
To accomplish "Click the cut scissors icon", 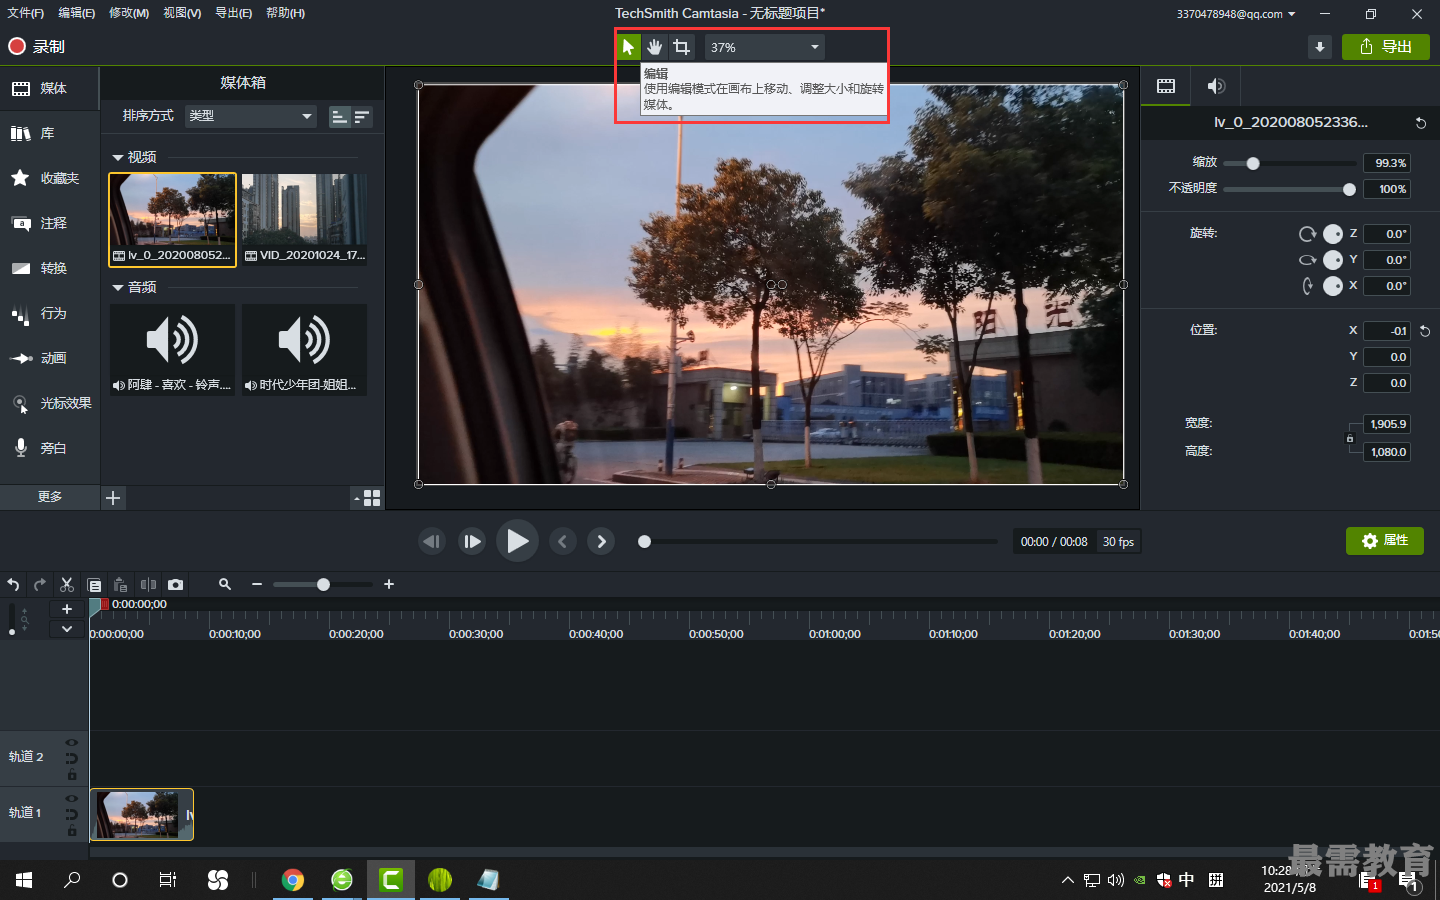I will tap(67, 584).
